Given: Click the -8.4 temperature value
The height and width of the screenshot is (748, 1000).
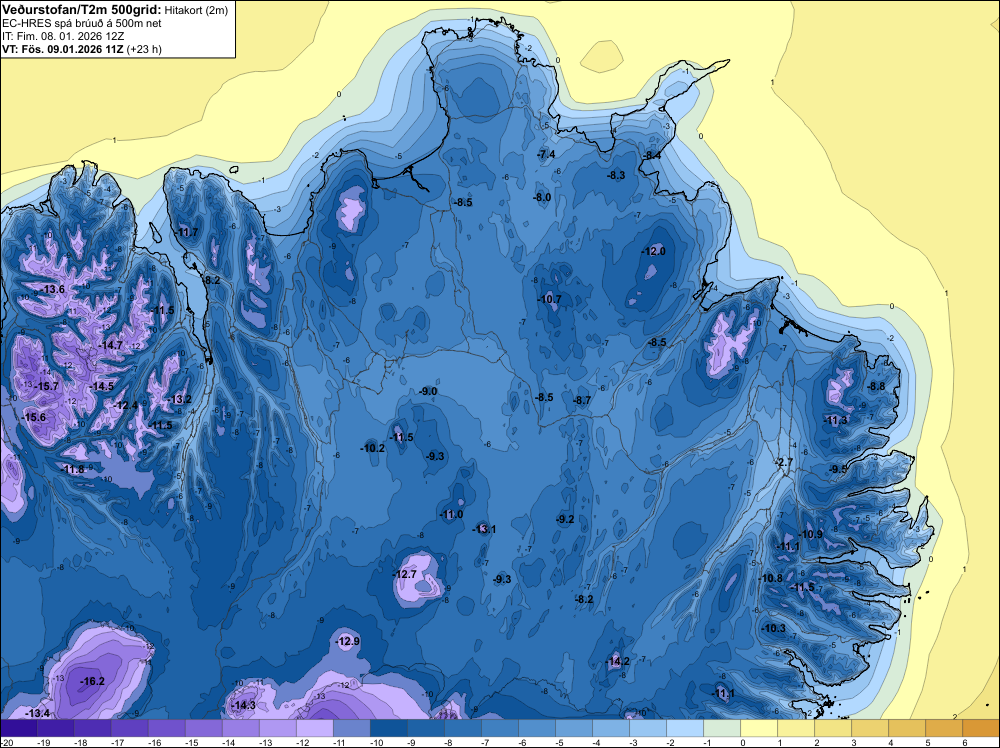Looking at the screenshot, I should coord(652,156).
